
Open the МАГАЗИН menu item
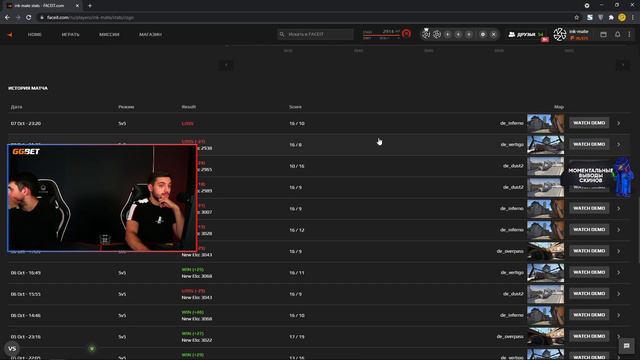coord(150,35)
